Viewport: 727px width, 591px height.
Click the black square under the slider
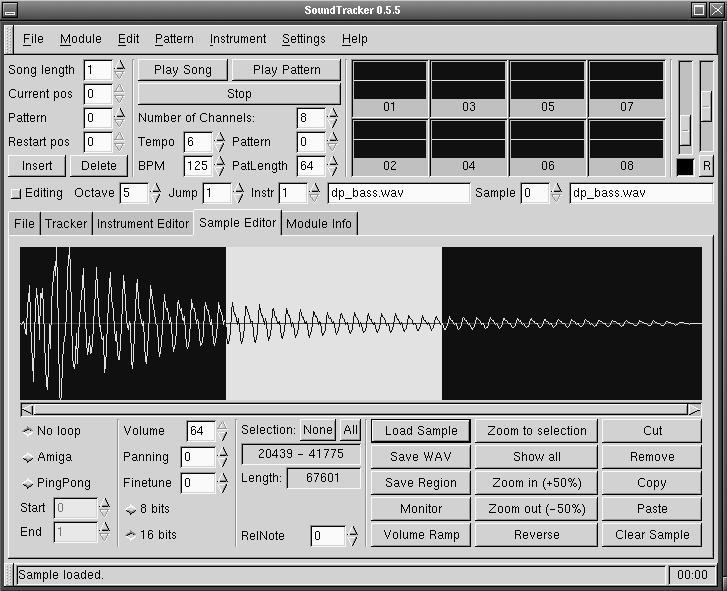pyautogui.click(x=685, y=166)
